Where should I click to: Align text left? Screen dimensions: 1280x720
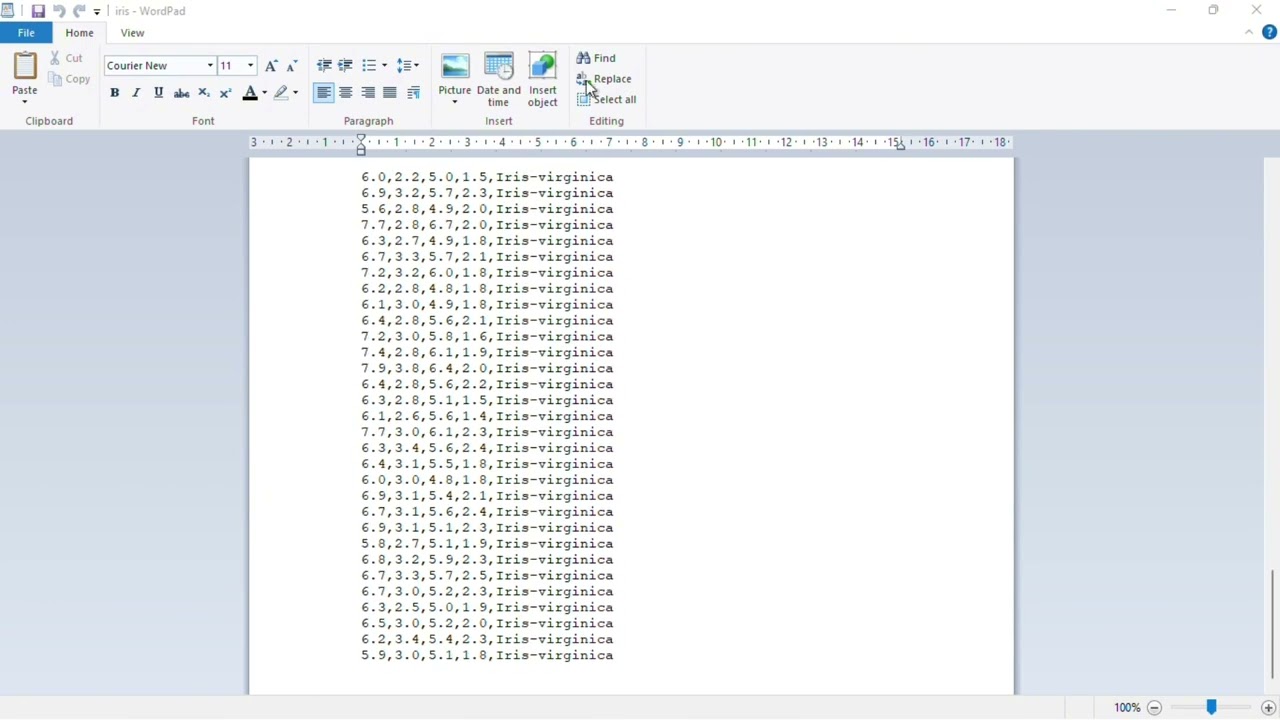tap(324, 93)
